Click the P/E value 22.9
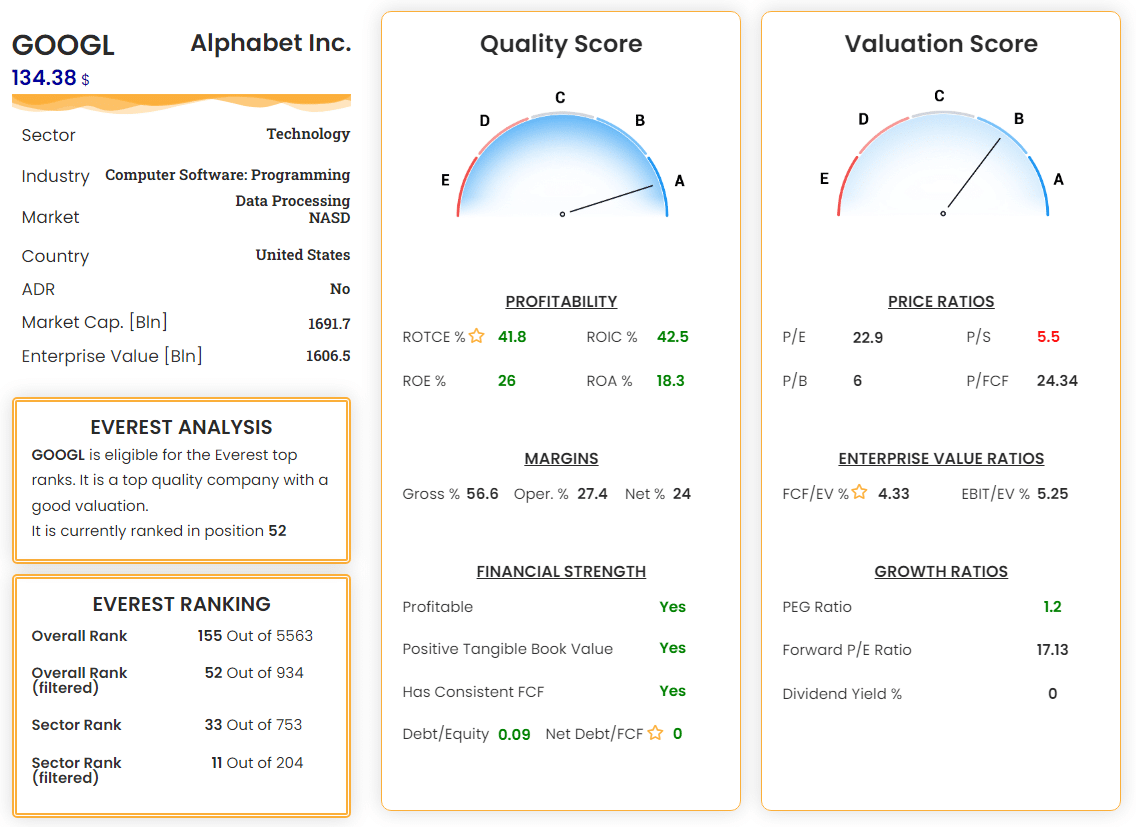 [868, 338]
